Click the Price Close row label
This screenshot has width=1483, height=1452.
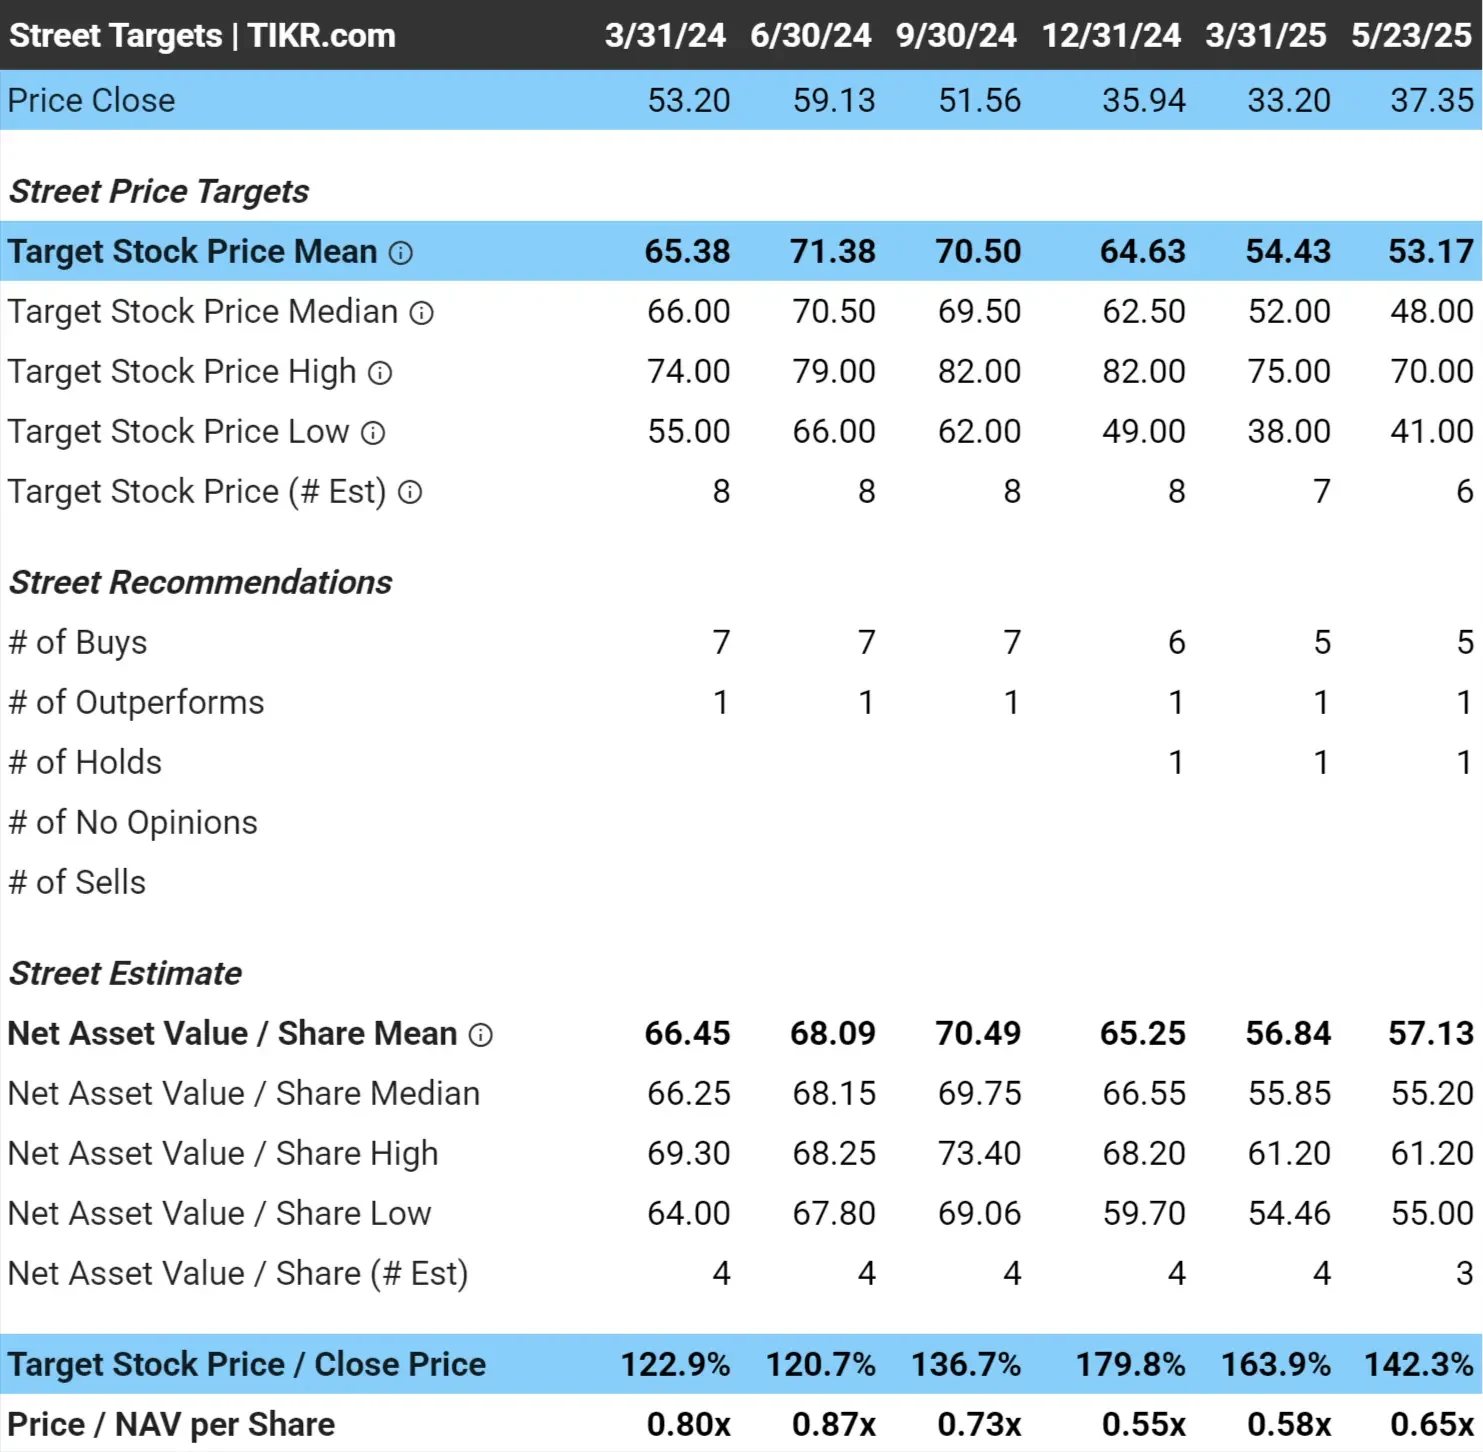click(x=92, y=100)
